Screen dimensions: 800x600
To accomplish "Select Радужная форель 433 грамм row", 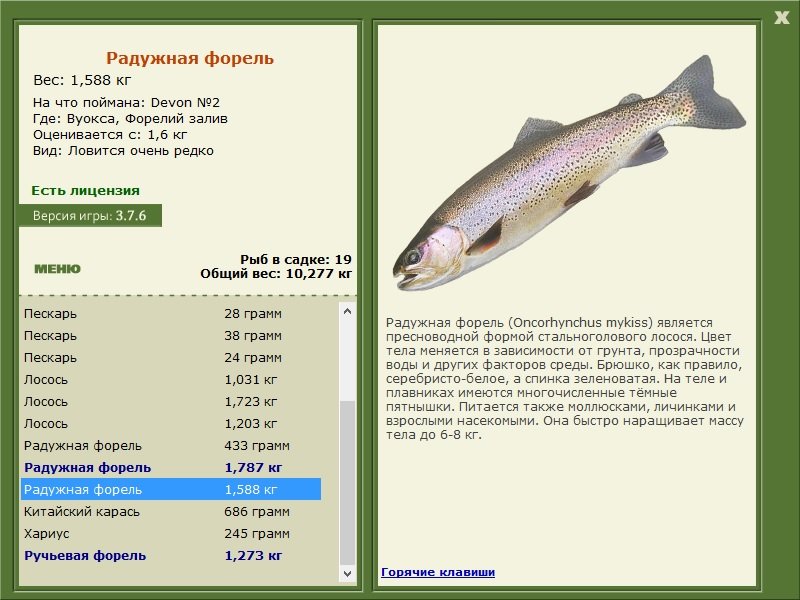I will click(170, 445).
